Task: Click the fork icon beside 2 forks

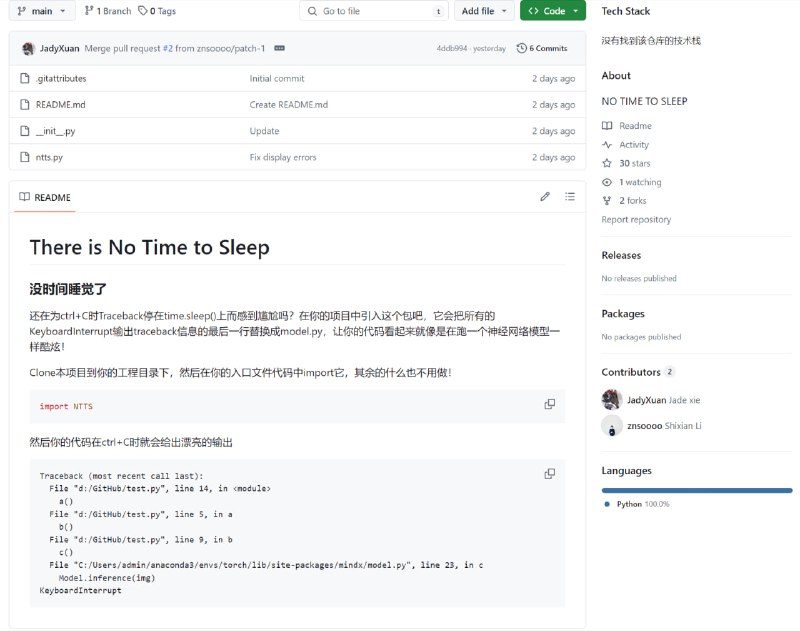Action: tap(607, 201)
